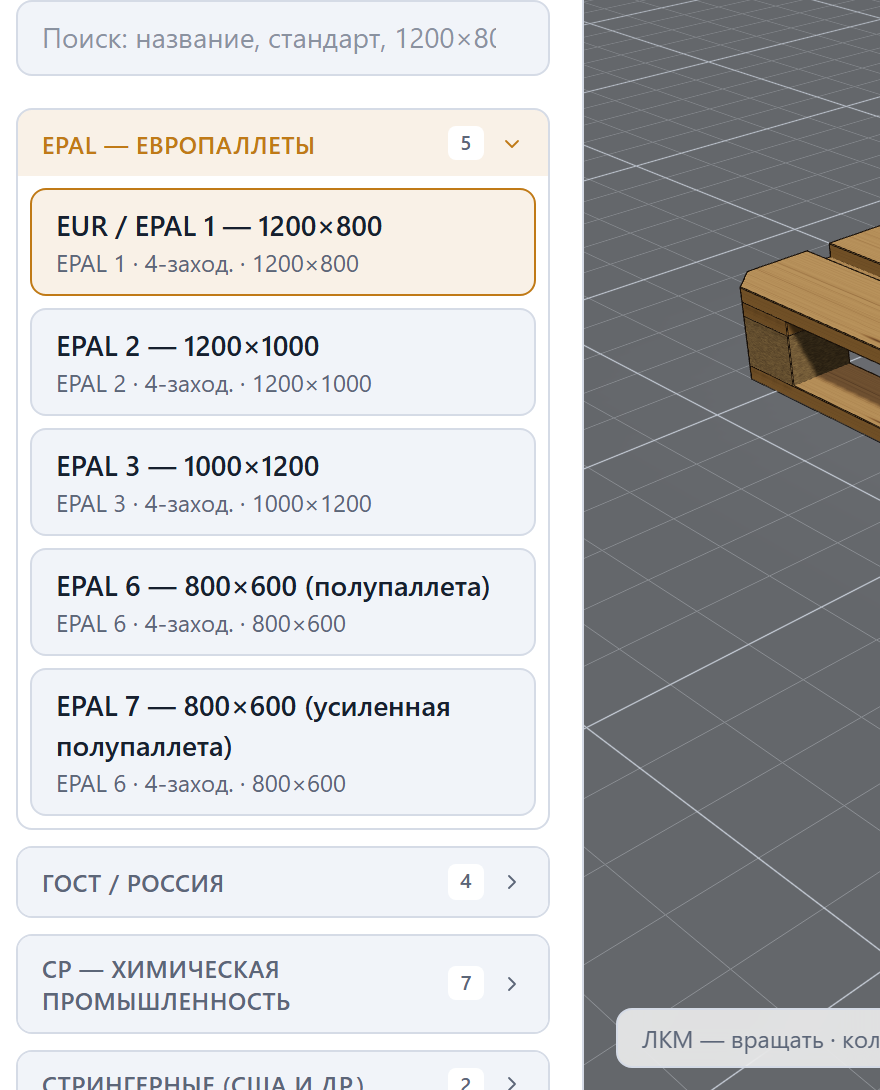Click the count badge 4 on ГОСТ row
The height and width of the screenshot is (1090, 880).
click(466, 881)
